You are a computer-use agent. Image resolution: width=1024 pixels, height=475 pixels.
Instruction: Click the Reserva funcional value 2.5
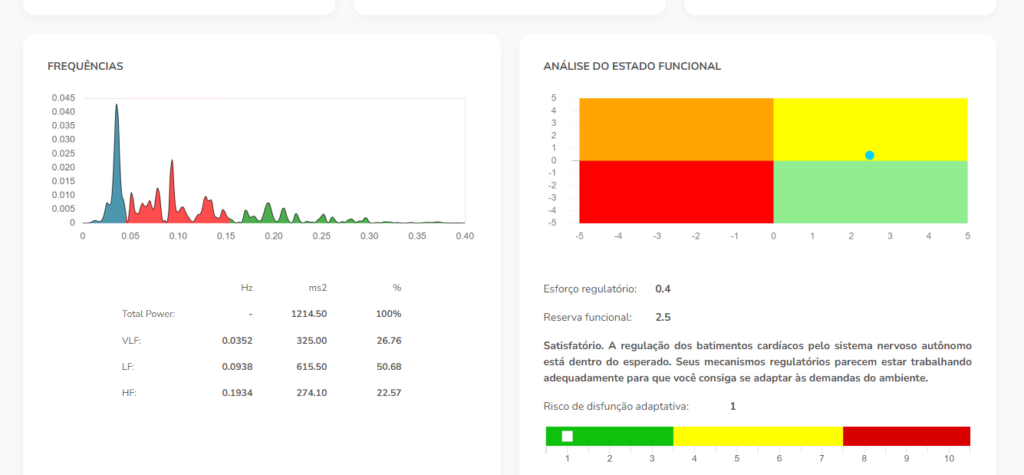click(662, 317)
